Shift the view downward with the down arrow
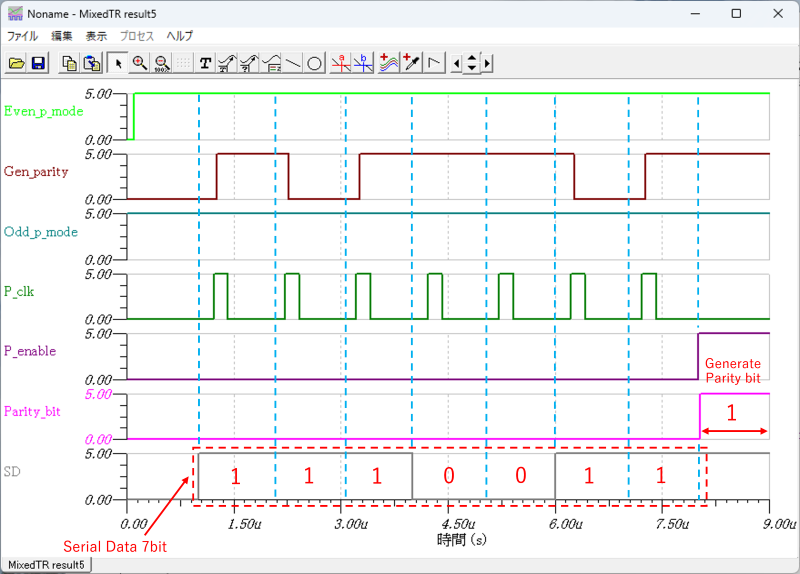Viewport: 800px width, 574px height. click(x=472, y=68)
